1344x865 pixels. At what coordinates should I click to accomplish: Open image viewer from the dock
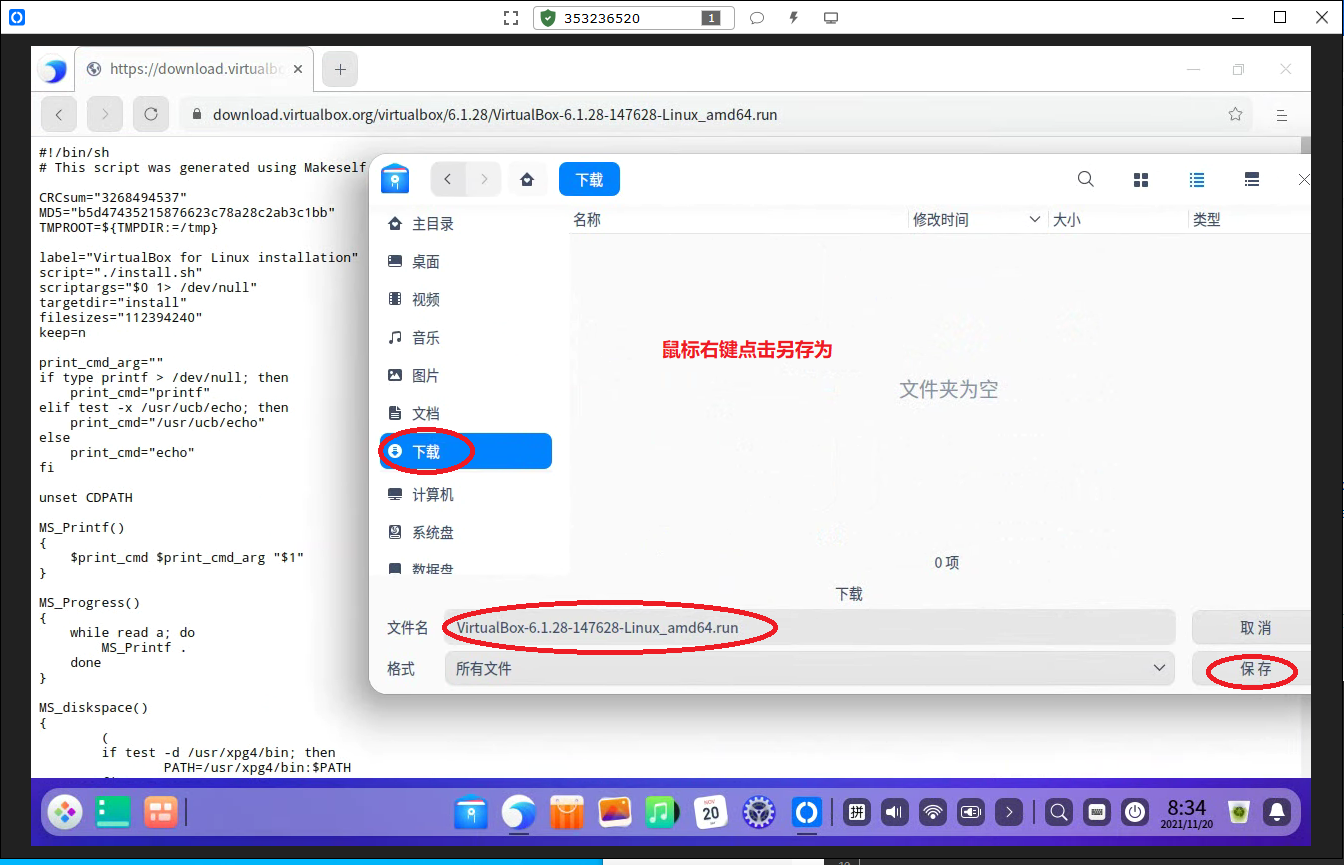click(615, 812)
